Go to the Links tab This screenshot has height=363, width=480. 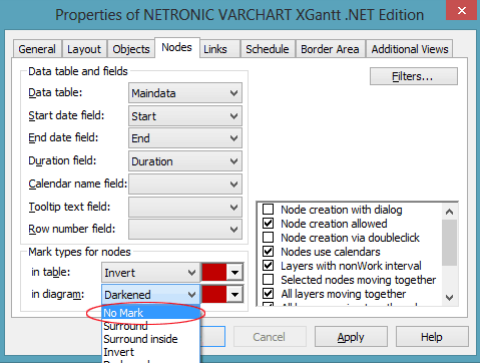[215, 49]
